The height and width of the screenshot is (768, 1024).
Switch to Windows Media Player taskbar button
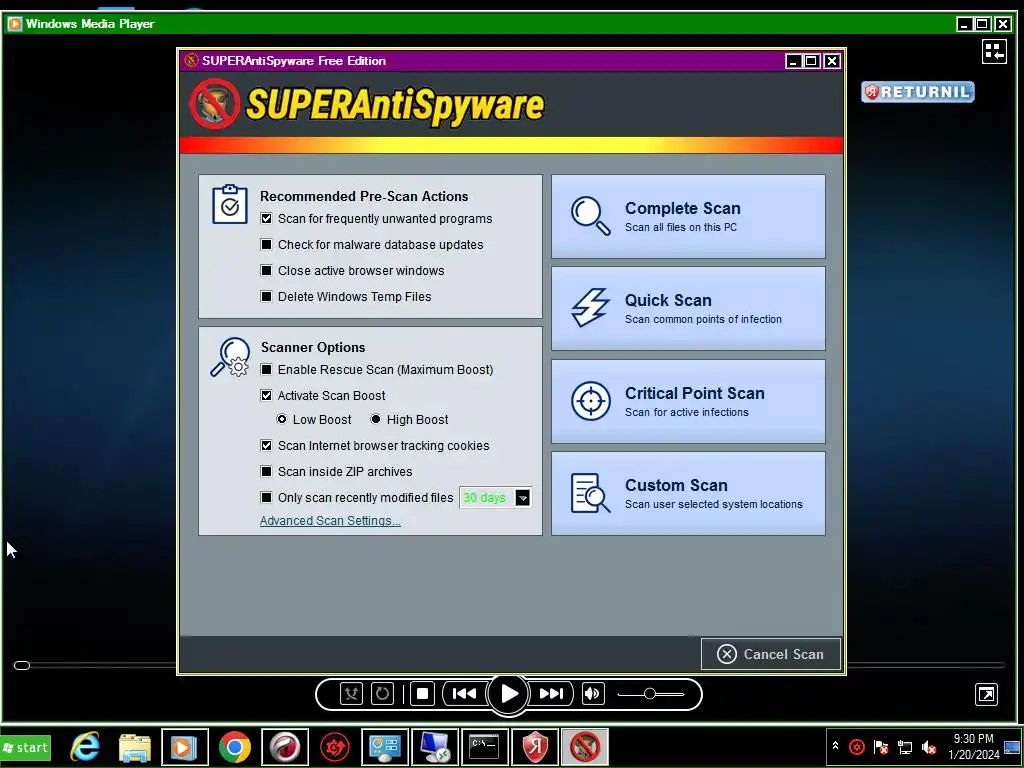pyautogui.click(x=185, y=747)
